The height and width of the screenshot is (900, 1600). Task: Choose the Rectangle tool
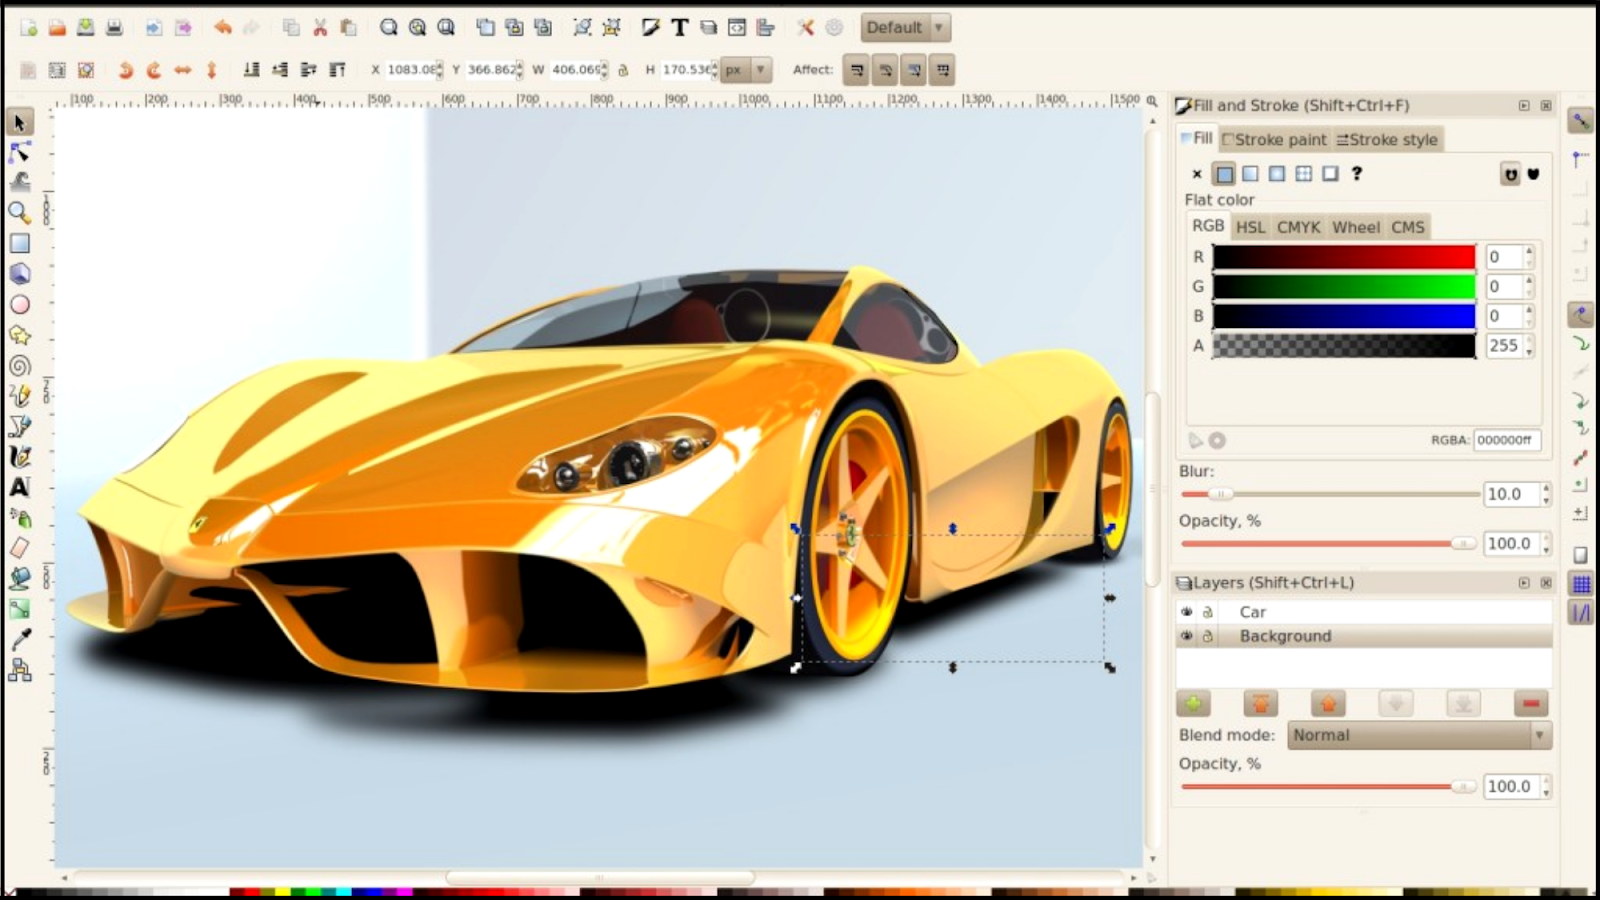point(19,243)
